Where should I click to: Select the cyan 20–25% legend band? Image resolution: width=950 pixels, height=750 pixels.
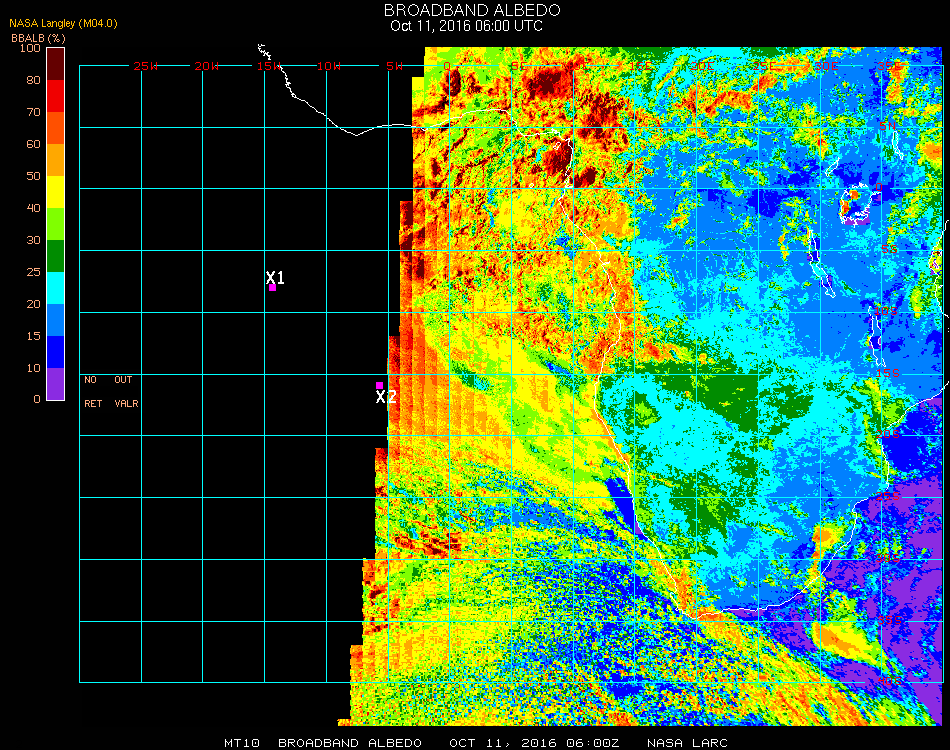pyautogui.click(x=56, y=288)
